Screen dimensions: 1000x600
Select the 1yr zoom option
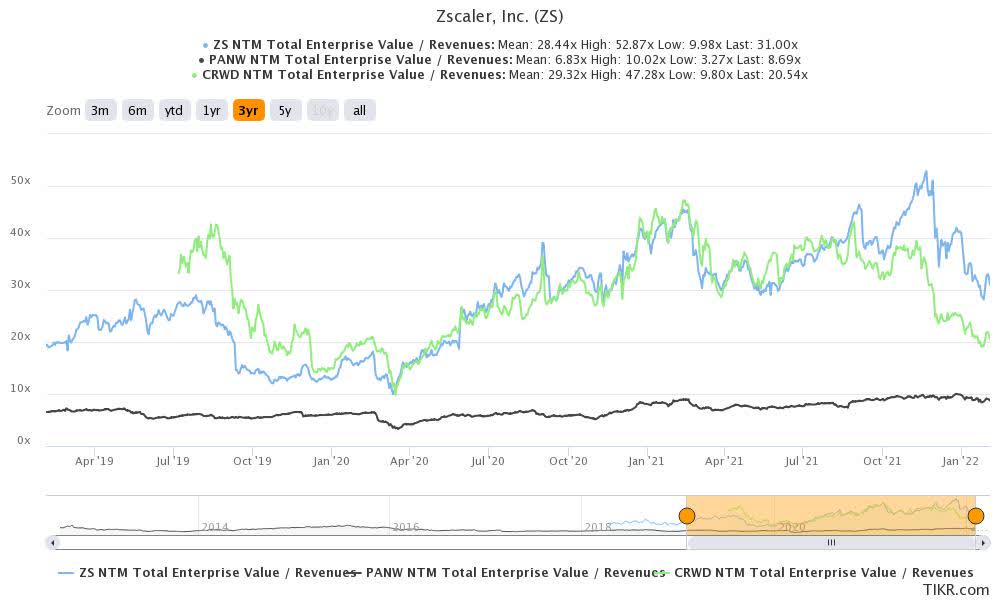coord(210,110)
